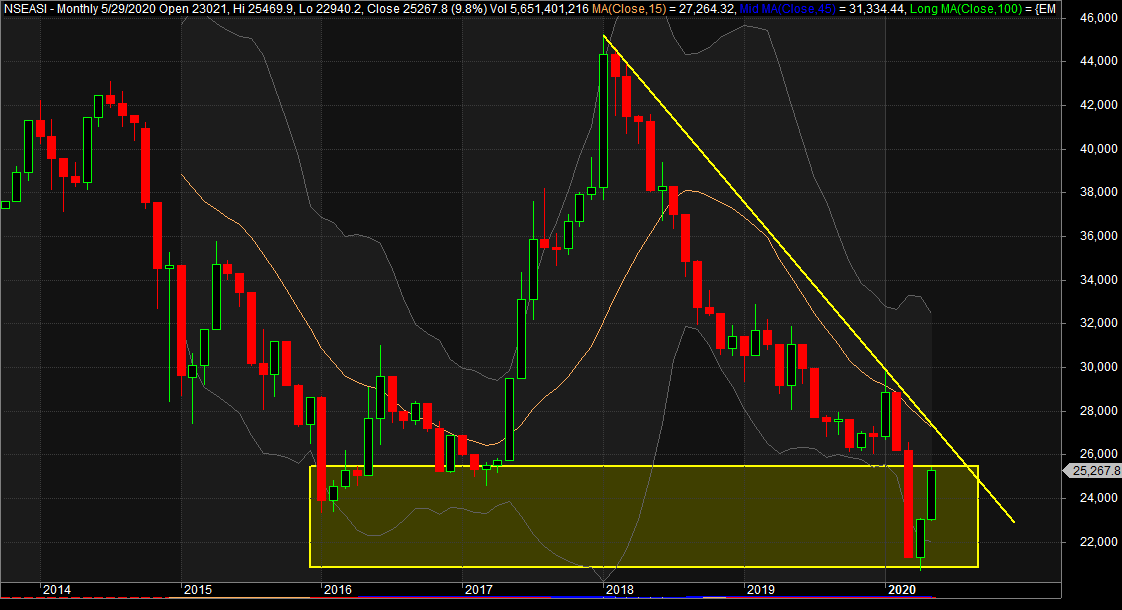Image resolution: width=1122 pixels, height=610 pixels.
Task: Click the 28,000 price axis label
Action: pos(1098,411)
